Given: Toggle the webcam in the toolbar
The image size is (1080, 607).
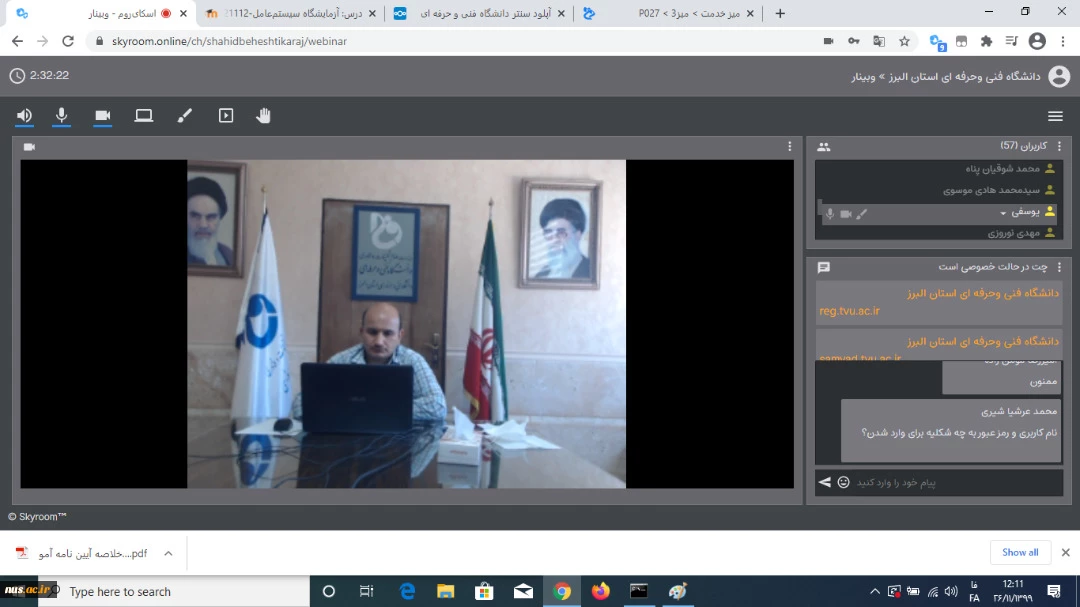Looking at the screenshot, I should point(103,116).
